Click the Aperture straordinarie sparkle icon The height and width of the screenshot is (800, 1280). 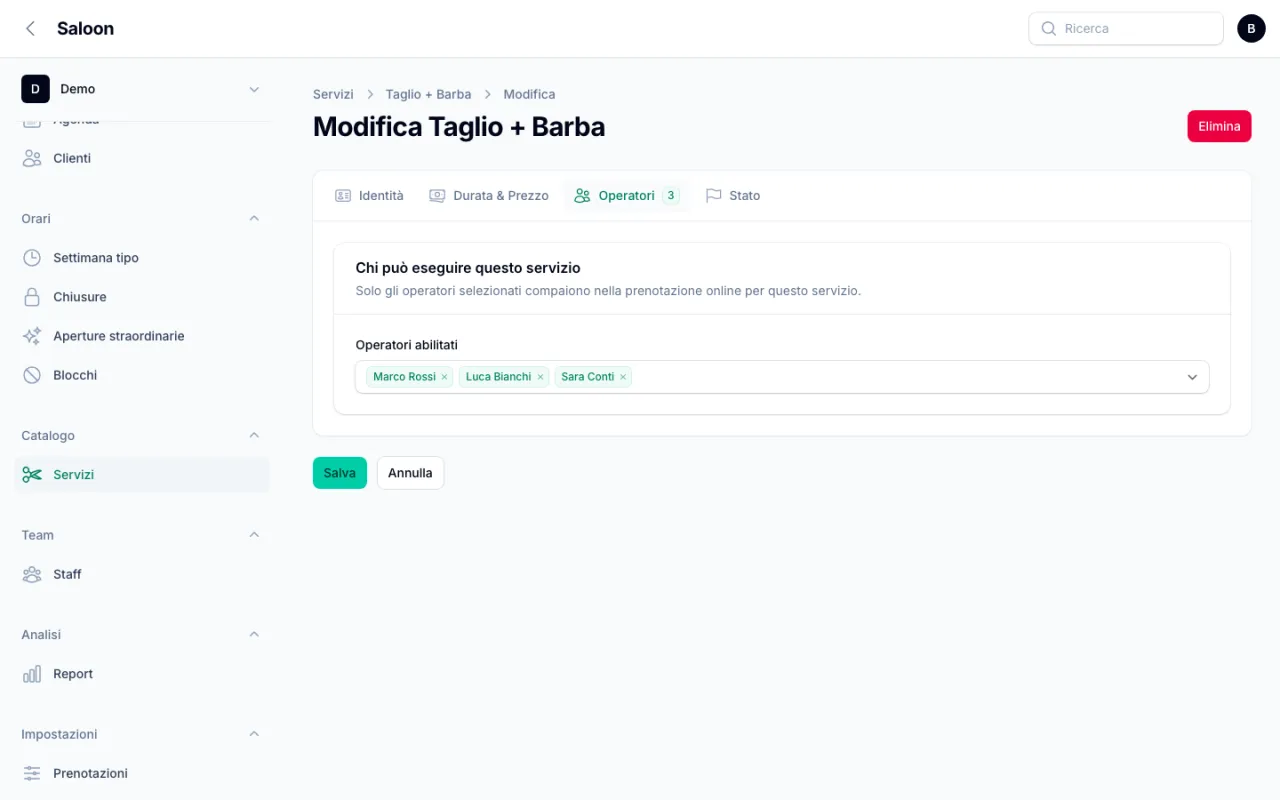pos(32,336)
